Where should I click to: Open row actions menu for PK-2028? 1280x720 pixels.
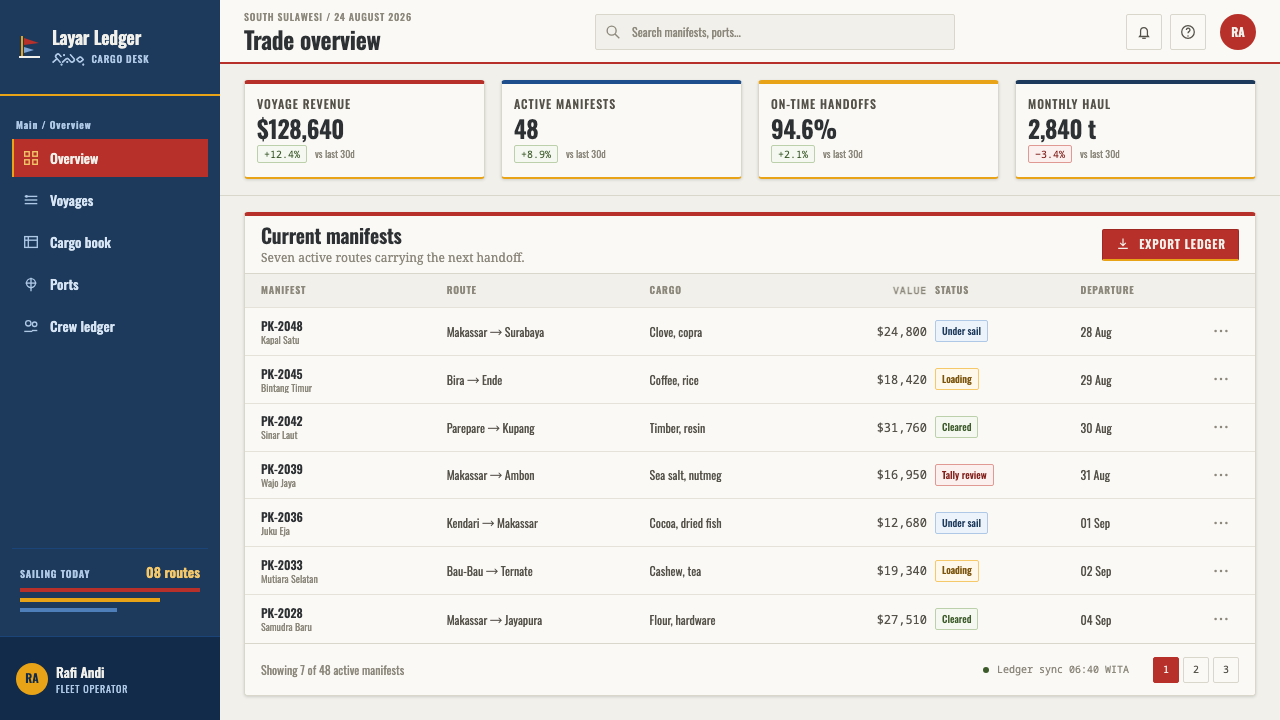(x=1221, y=619)
